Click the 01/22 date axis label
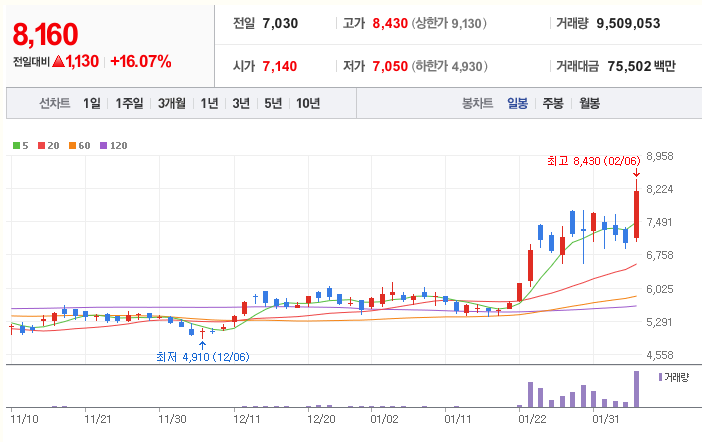Viewport: 702px width, 442px height. tap(532, 419)
